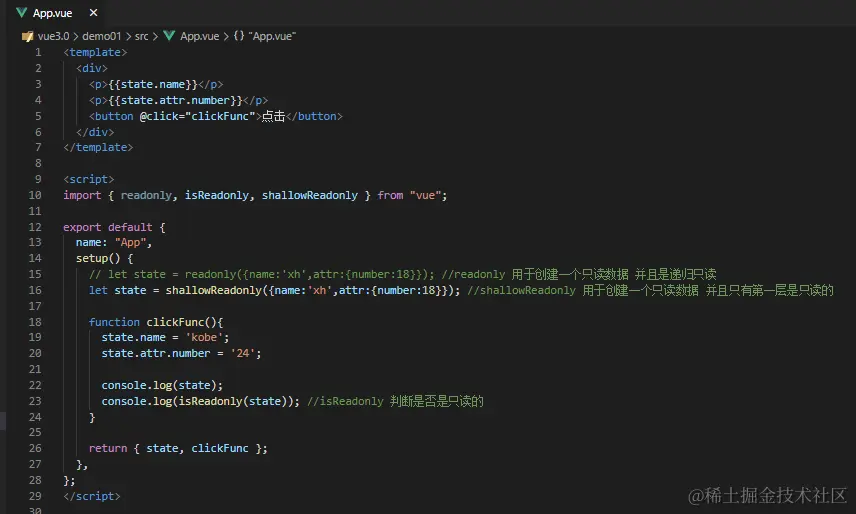Click the "vue" import string
Viewport: 856px width, 514px height.
click(425, 195)
